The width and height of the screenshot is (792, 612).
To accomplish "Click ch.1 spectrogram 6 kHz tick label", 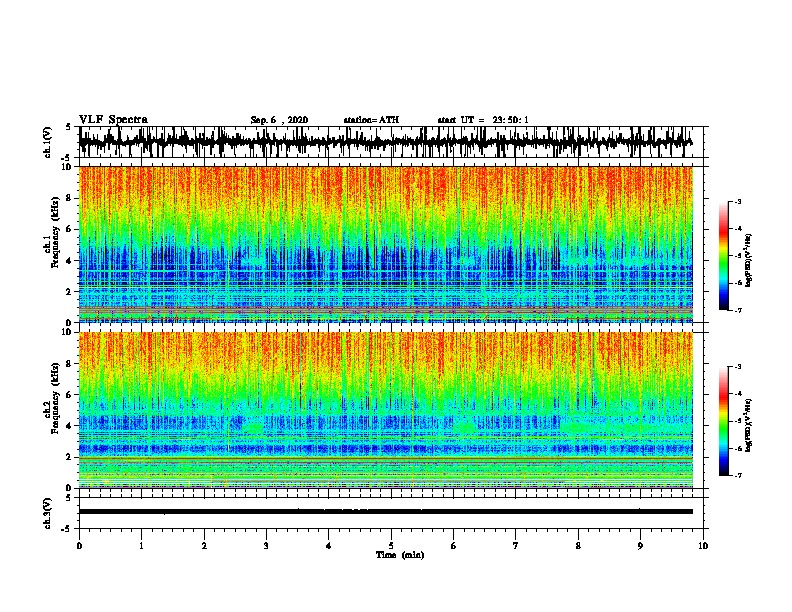I will 70,229.
